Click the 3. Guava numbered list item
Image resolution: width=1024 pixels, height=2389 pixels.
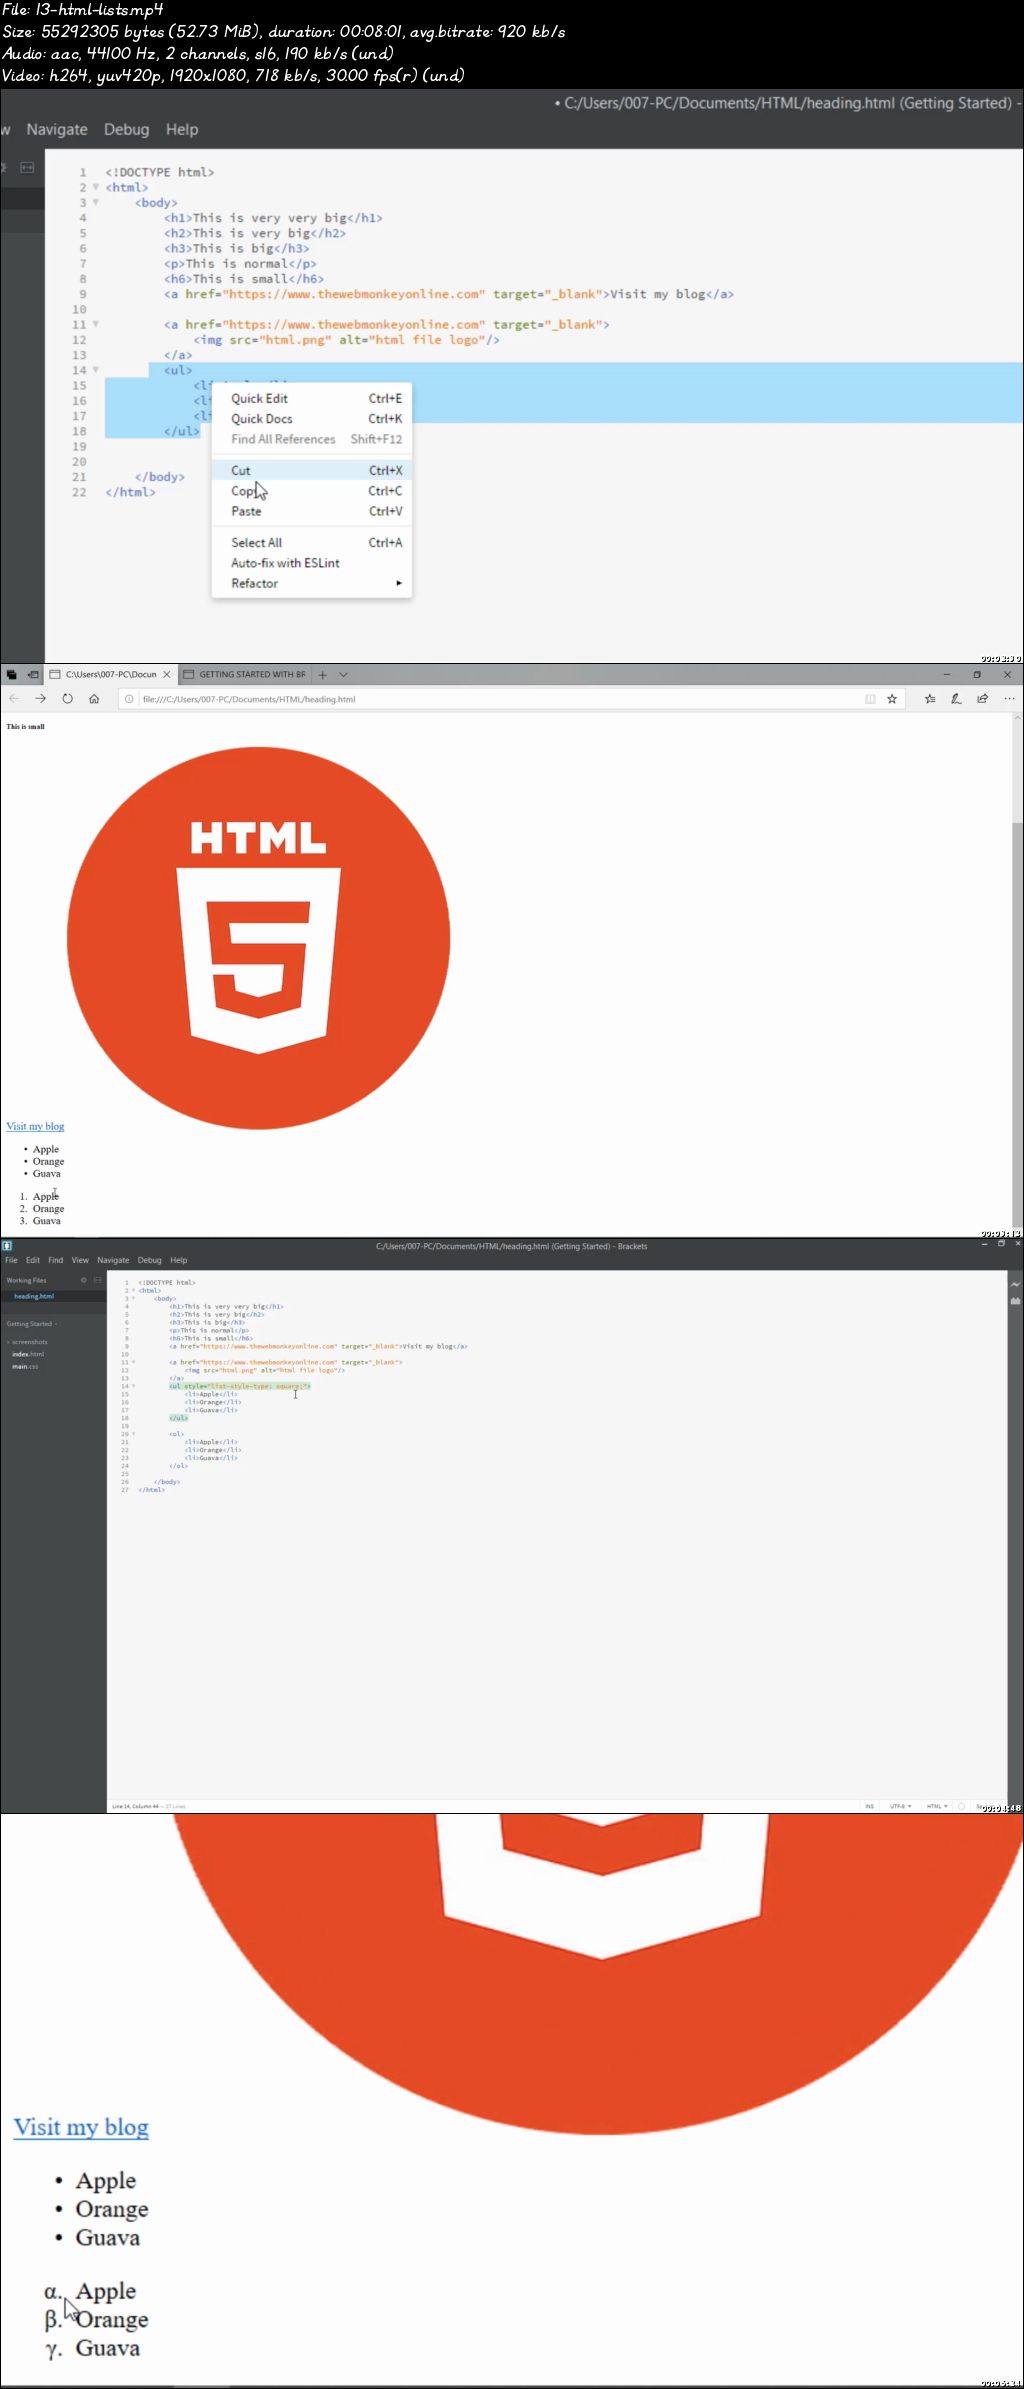coord(40,1221)
